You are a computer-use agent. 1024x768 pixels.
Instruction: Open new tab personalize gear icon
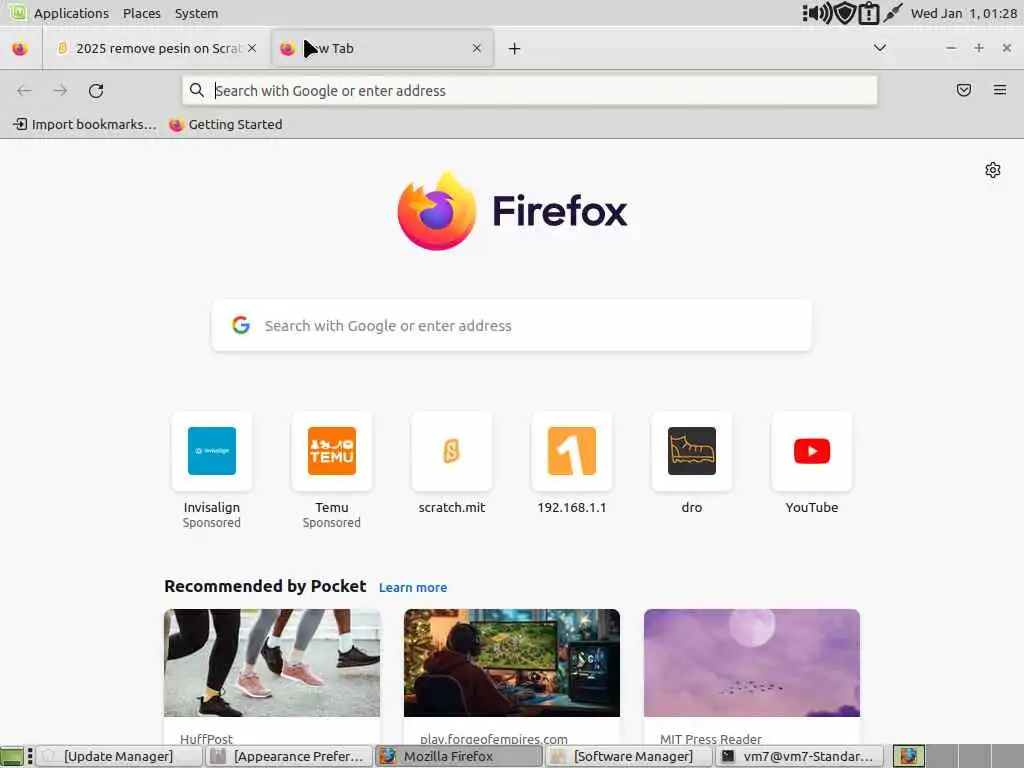993,170
